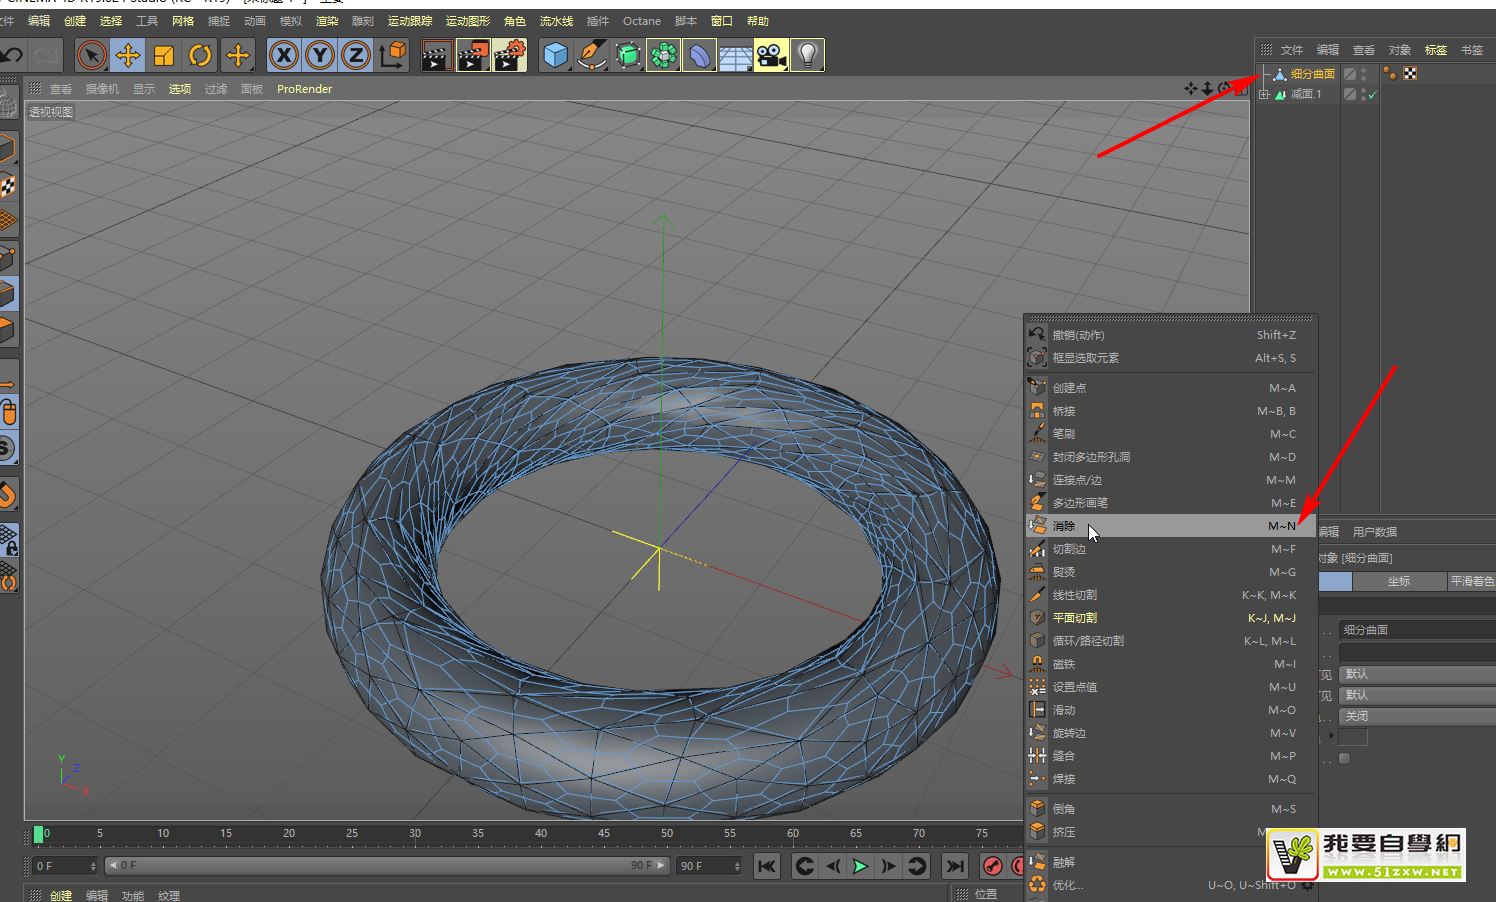
Task: Click the Bend deformer icon
Action: [x=700, y=55]
